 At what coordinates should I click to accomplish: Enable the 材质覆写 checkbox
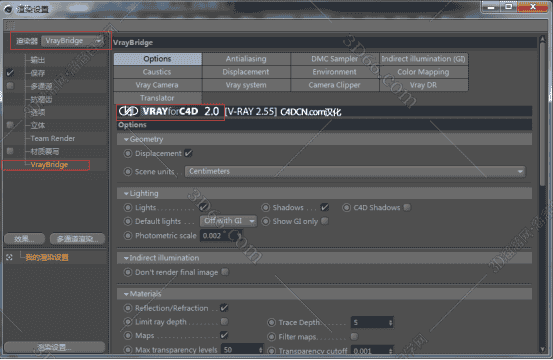(10, 151)
